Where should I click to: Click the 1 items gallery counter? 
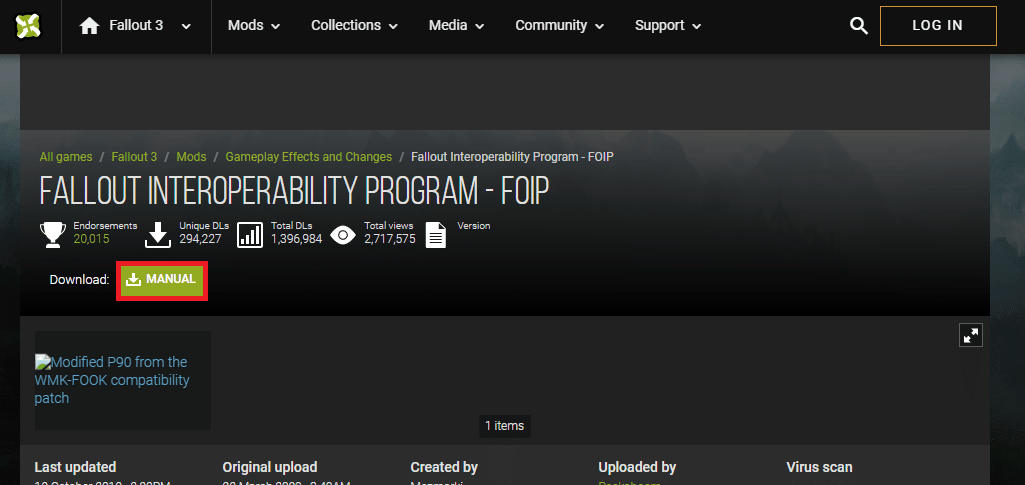click(505, 426)
